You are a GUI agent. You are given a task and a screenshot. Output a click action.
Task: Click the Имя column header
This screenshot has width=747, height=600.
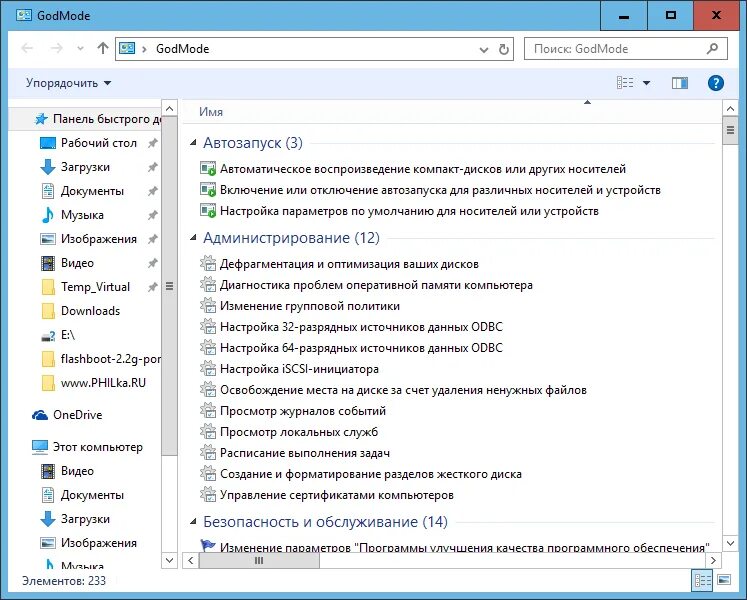(x=211, y=112)
